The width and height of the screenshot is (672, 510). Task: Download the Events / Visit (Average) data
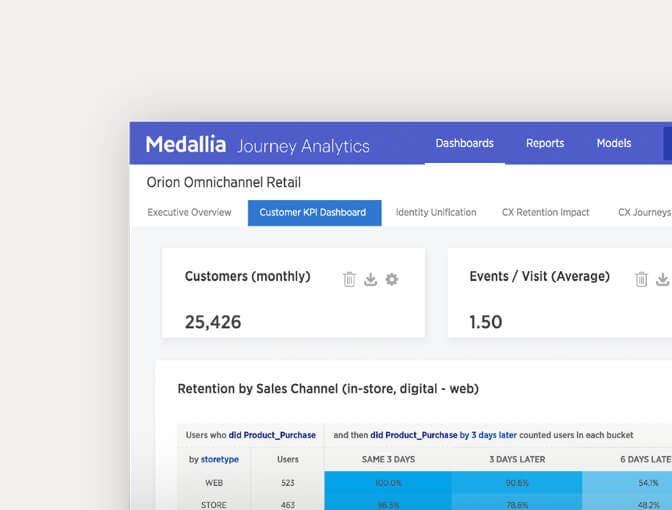[x=663, y=279]
